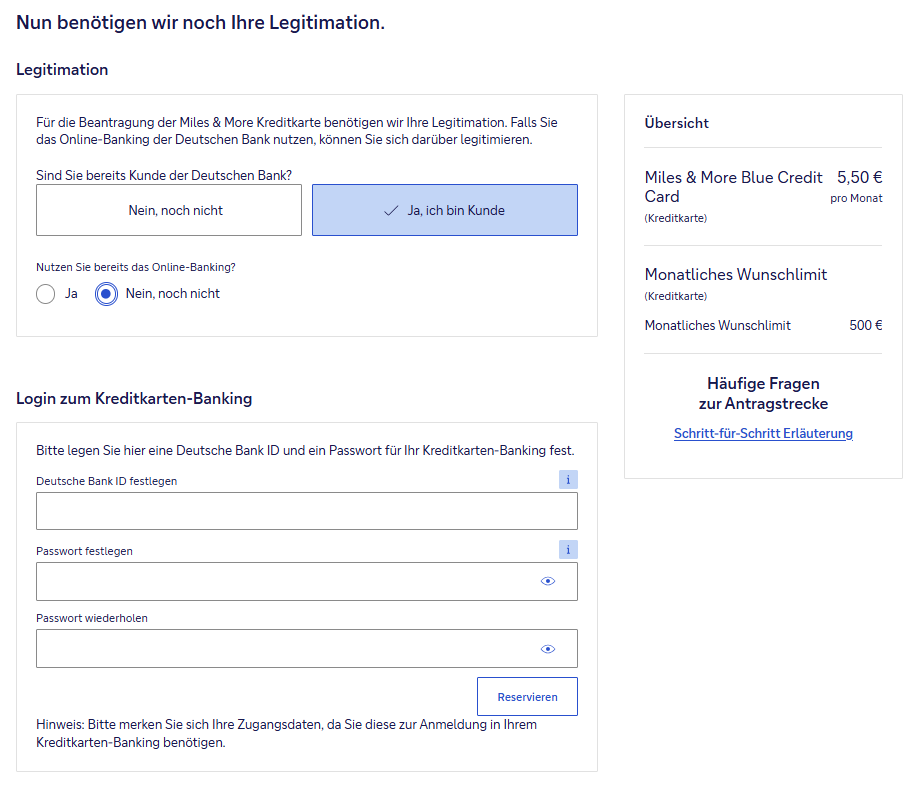Focus the Deutsche Bank ID festlegen input
Screen dimensions: 919x791
point(306,511)
